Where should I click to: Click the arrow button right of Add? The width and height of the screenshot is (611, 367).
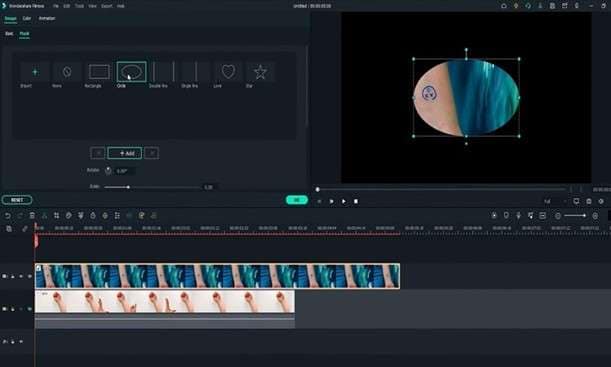tap(152, 153)
